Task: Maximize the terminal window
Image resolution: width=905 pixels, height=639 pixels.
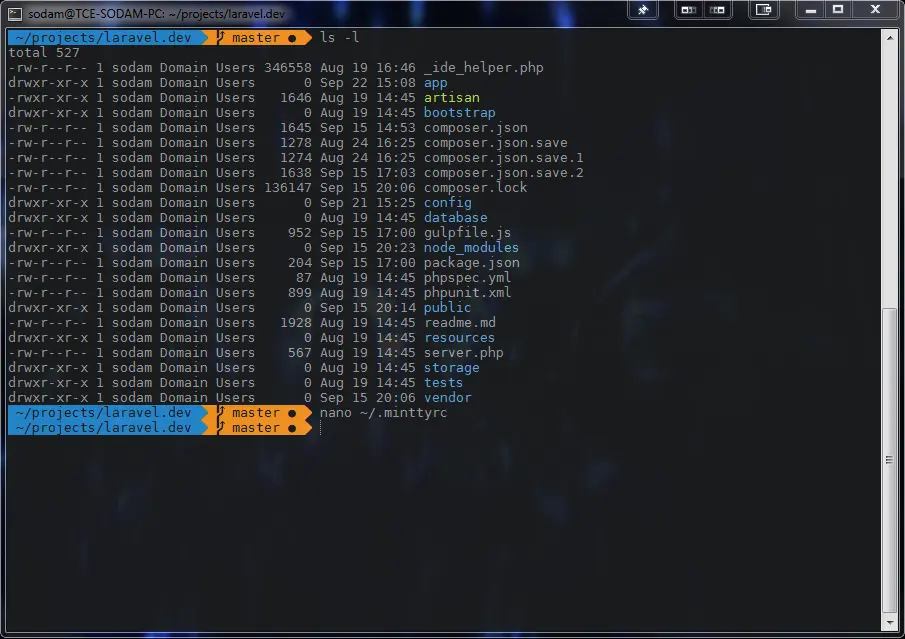Action: click(838, 10)
